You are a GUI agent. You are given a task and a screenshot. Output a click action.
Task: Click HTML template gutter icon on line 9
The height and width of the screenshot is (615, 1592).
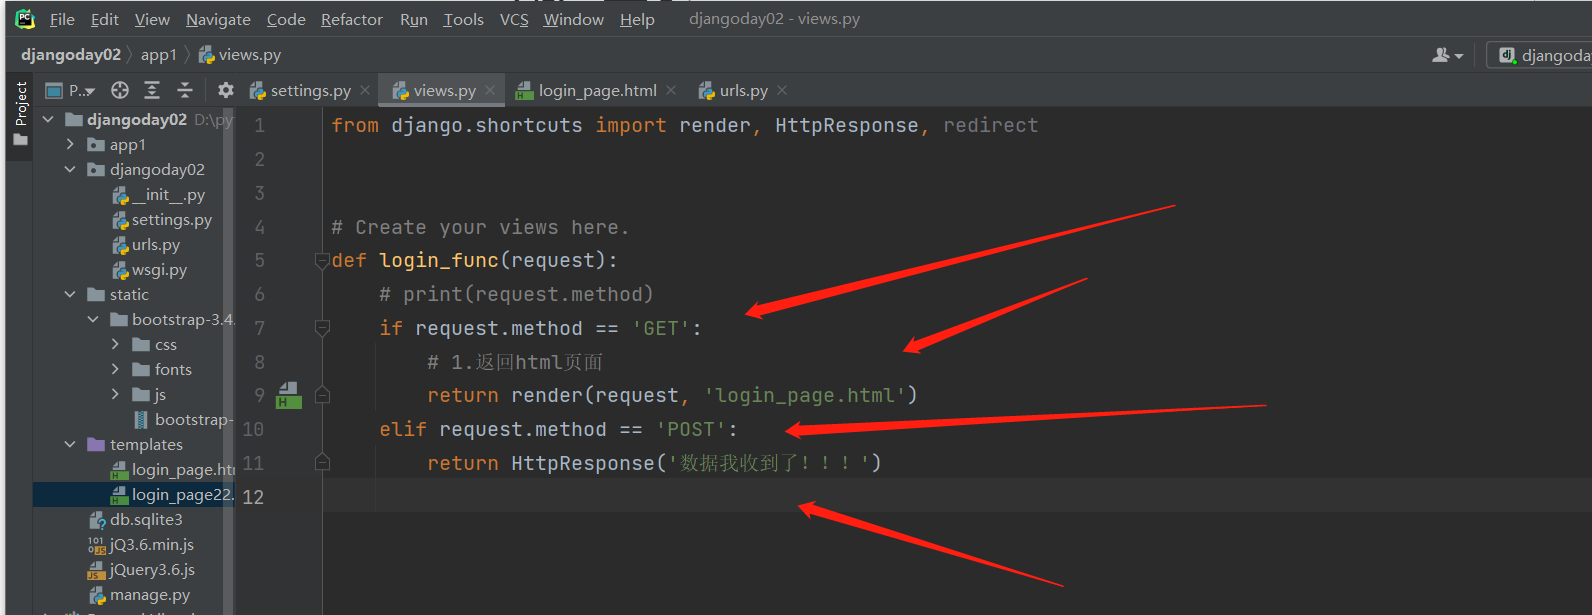click(289, 395)
